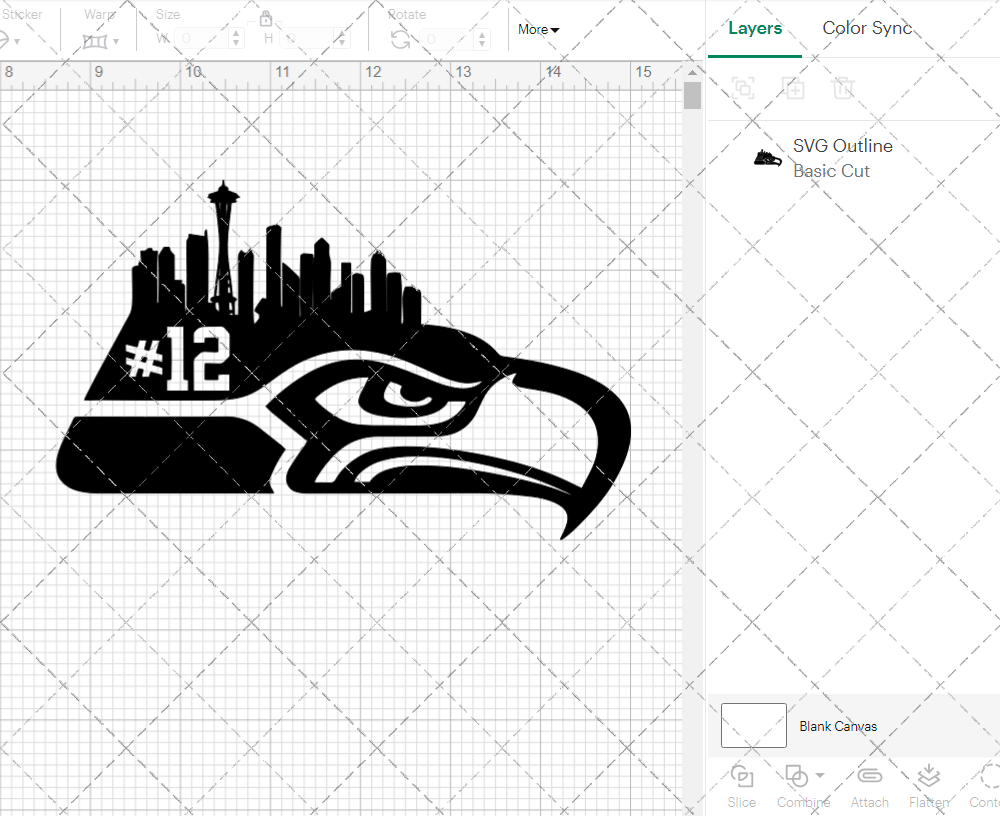Expand the More toolbar menu
Viewport: 1000px width, 816px height.
(538, 30)
